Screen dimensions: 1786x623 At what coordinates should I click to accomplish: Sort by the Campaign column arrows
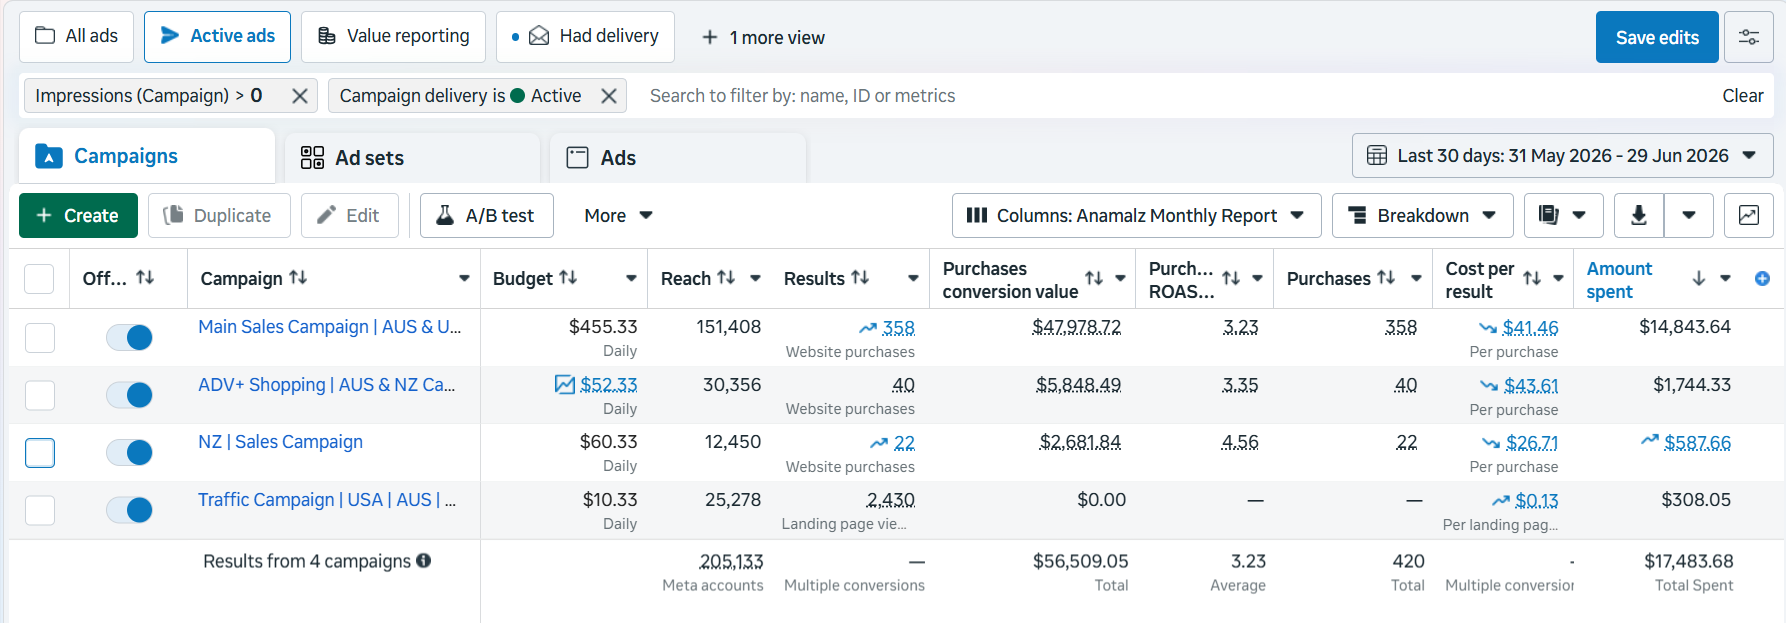click(298, 278)
